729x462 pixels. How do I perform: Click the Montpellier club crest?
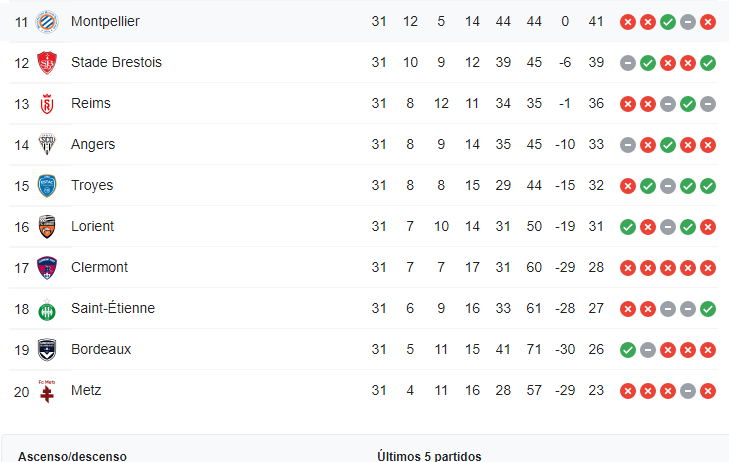click(46, 21)
